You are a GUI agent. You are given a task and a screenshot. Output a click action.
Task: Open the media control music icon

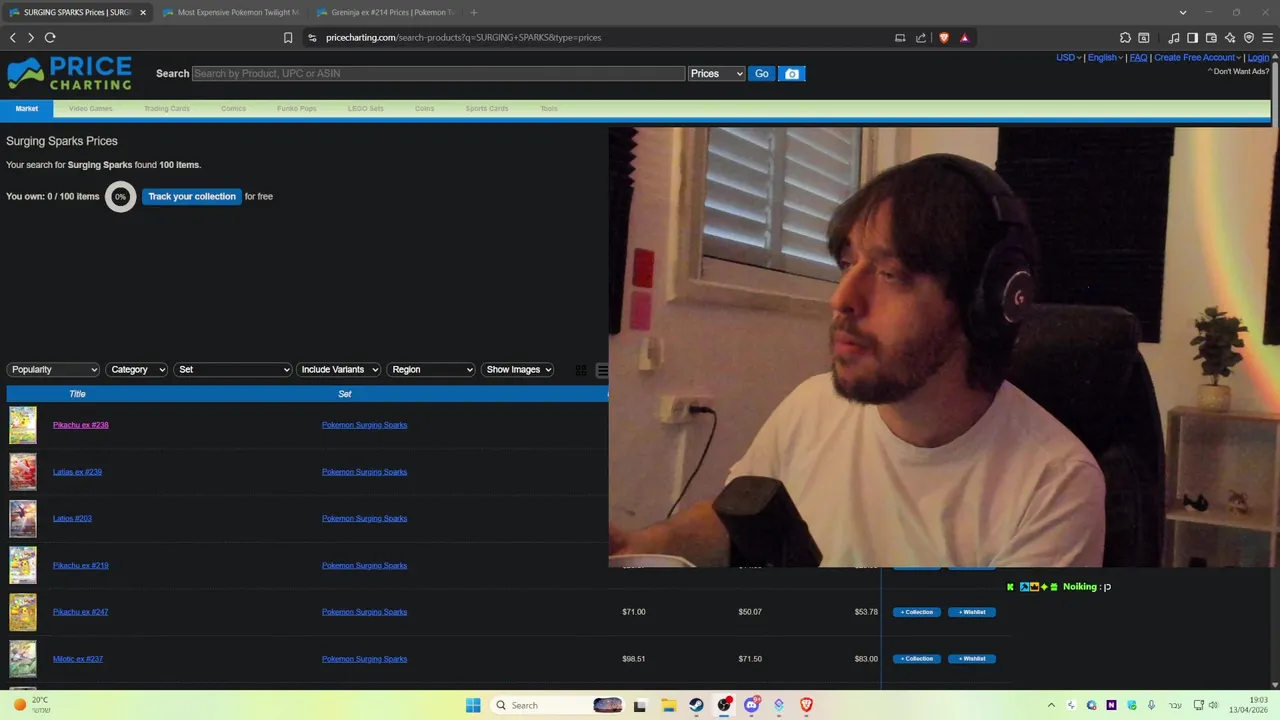[x=1174, y=38]
